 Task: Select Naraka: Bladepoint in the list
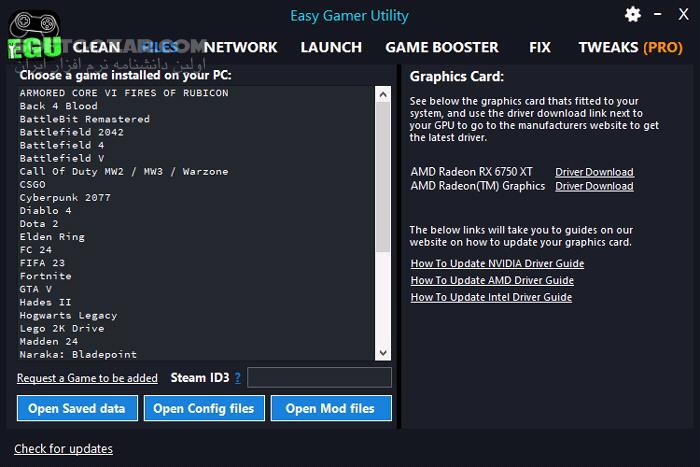pos(196,354)
